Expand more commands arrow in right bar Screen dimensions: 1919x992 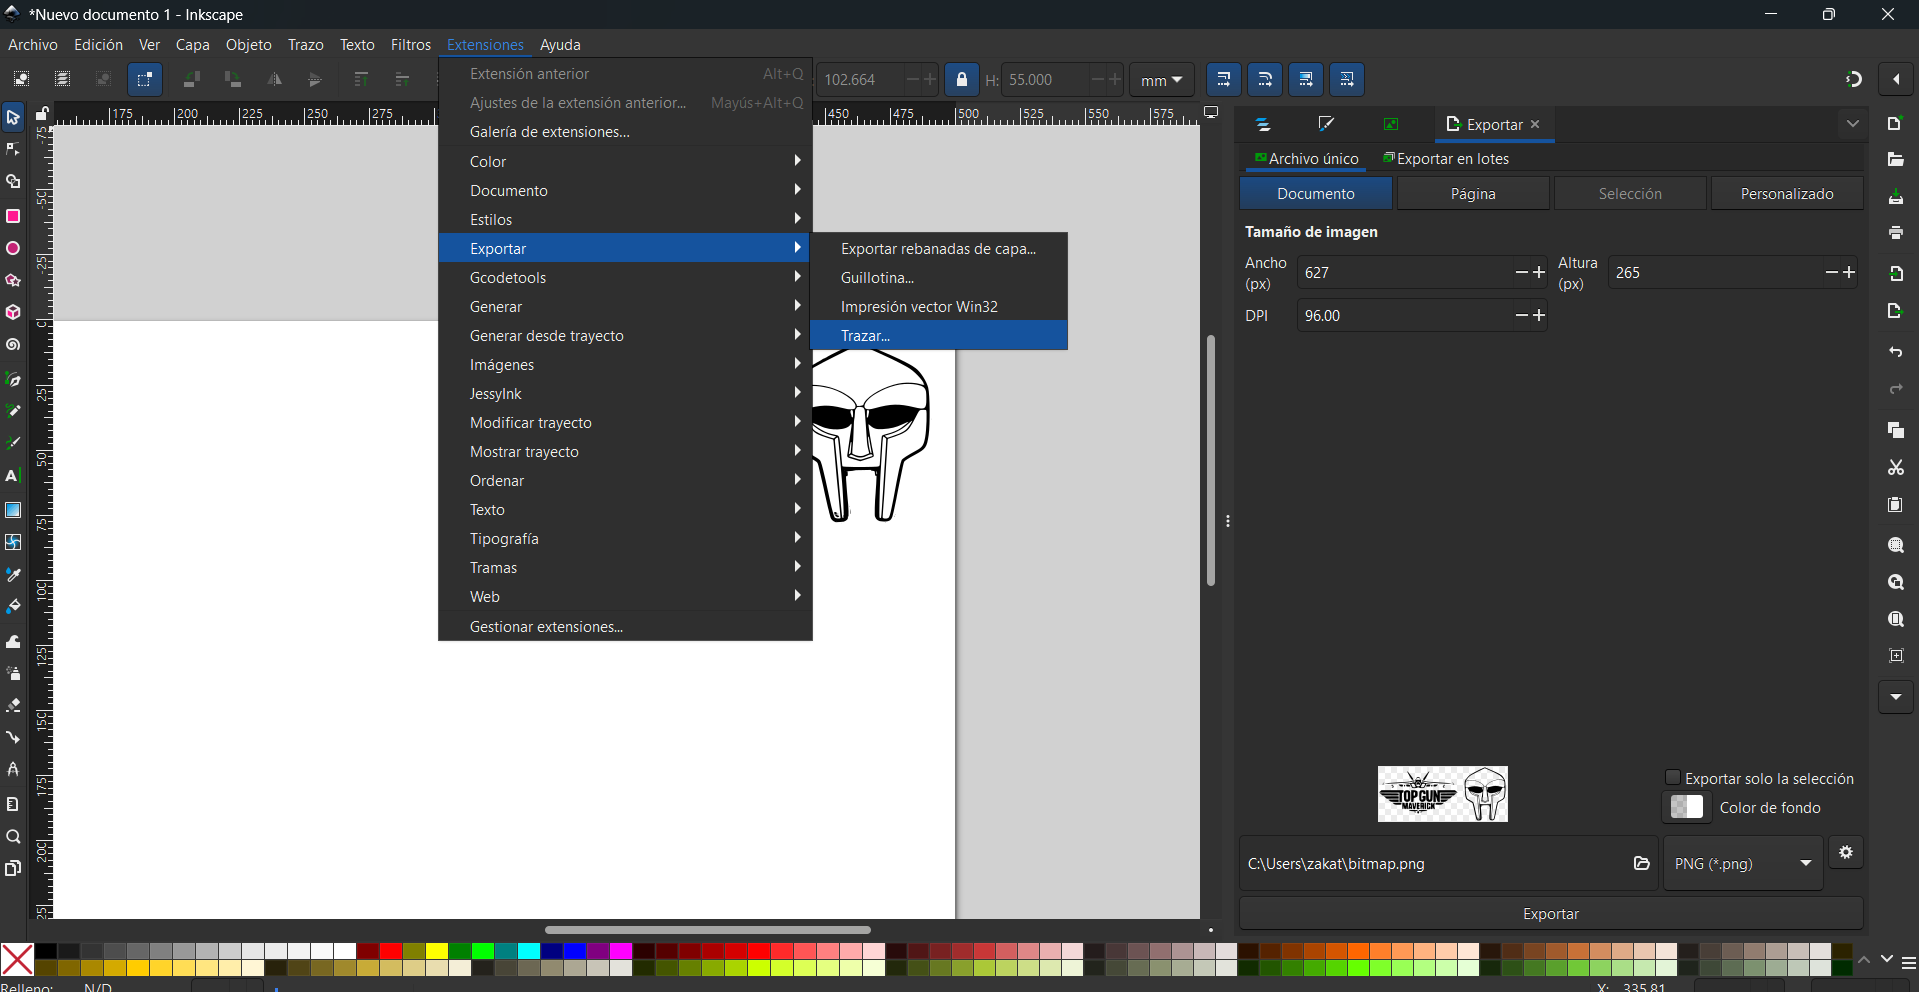(1896, 697)
